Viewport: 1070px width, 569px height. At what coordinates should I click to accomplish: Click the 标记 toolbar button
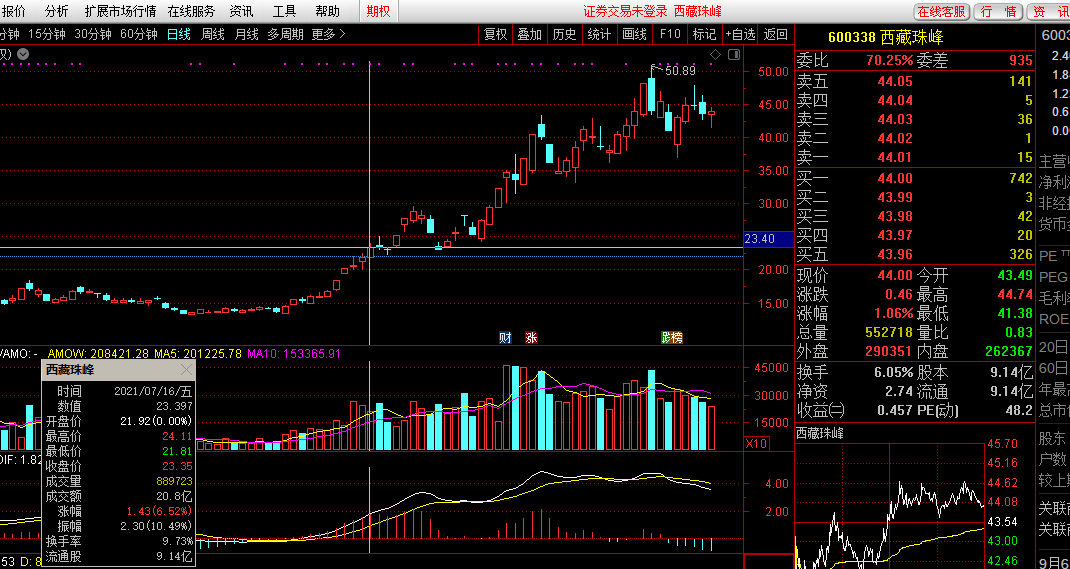click(704, 34)
